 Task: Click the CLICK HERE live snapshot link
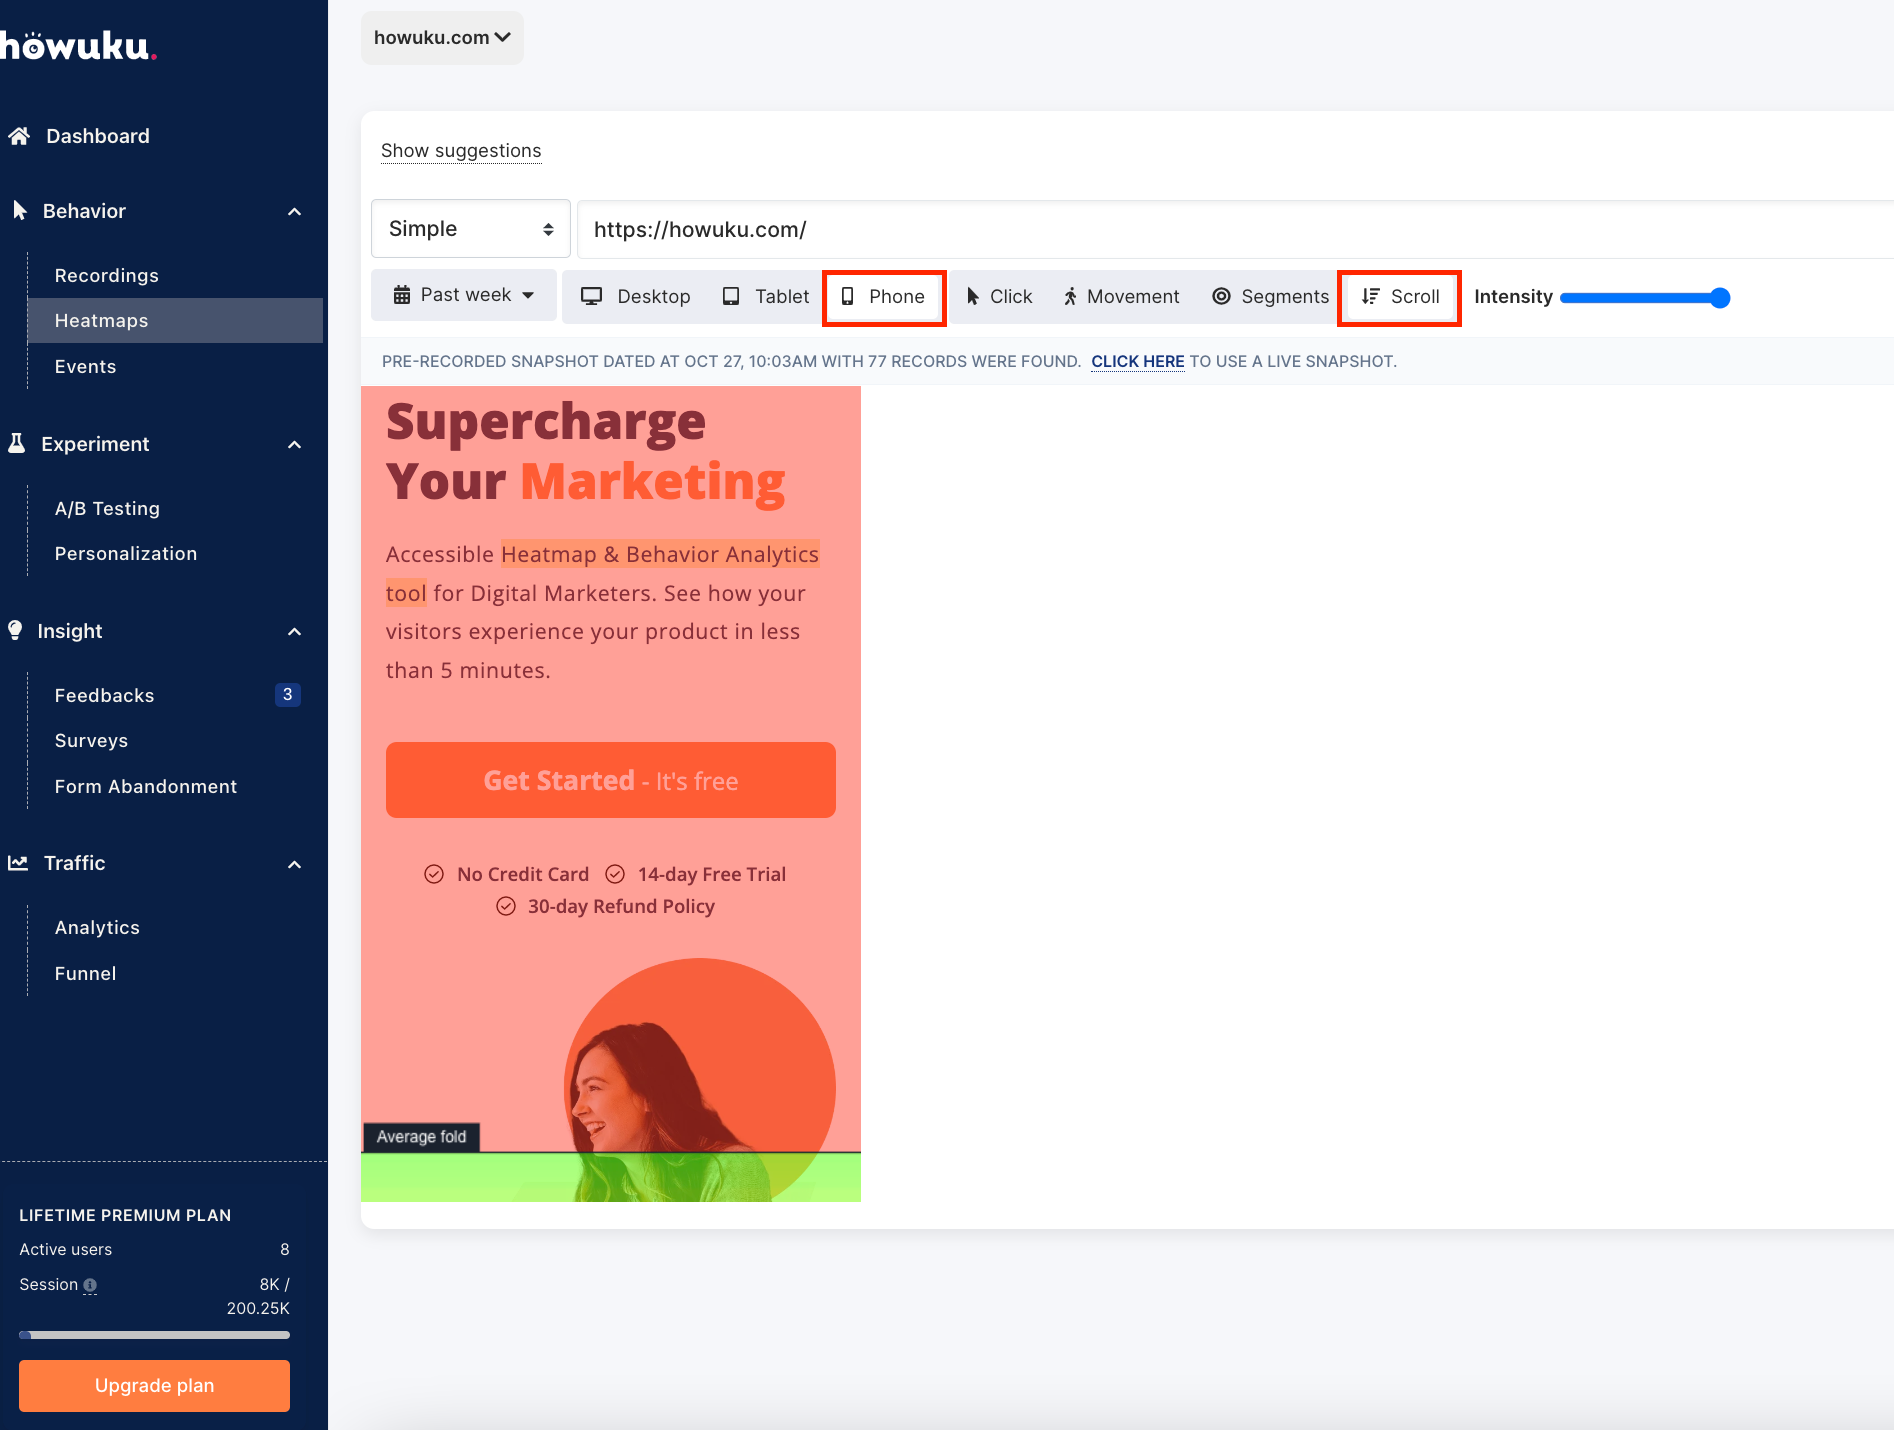click(x=1138, y=361)
